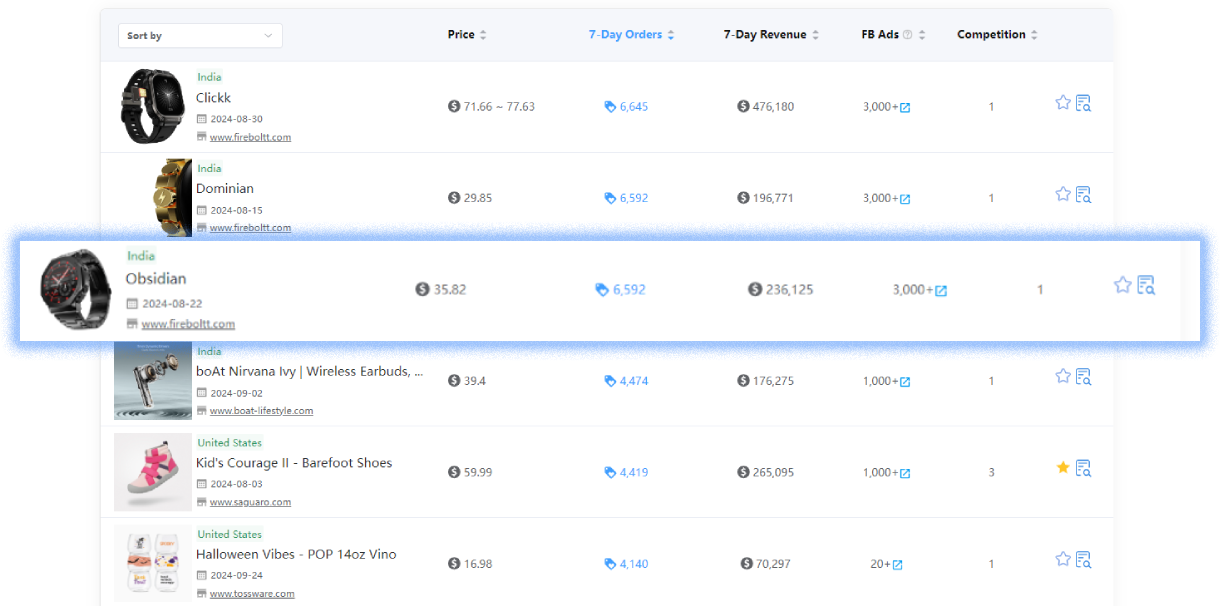The height and width of the screenshot is (606, 1220).
Task: Open product details icon for Clickk
Action: tap(1083, 102)
